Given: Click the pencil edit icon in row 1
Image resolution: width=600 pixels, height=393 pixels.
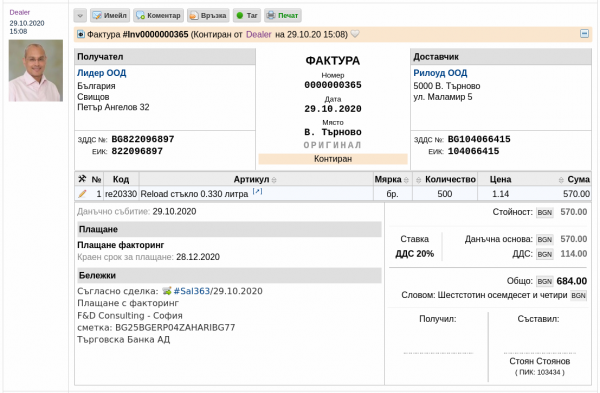Looking at the screenshot, I should coord(82,194).
